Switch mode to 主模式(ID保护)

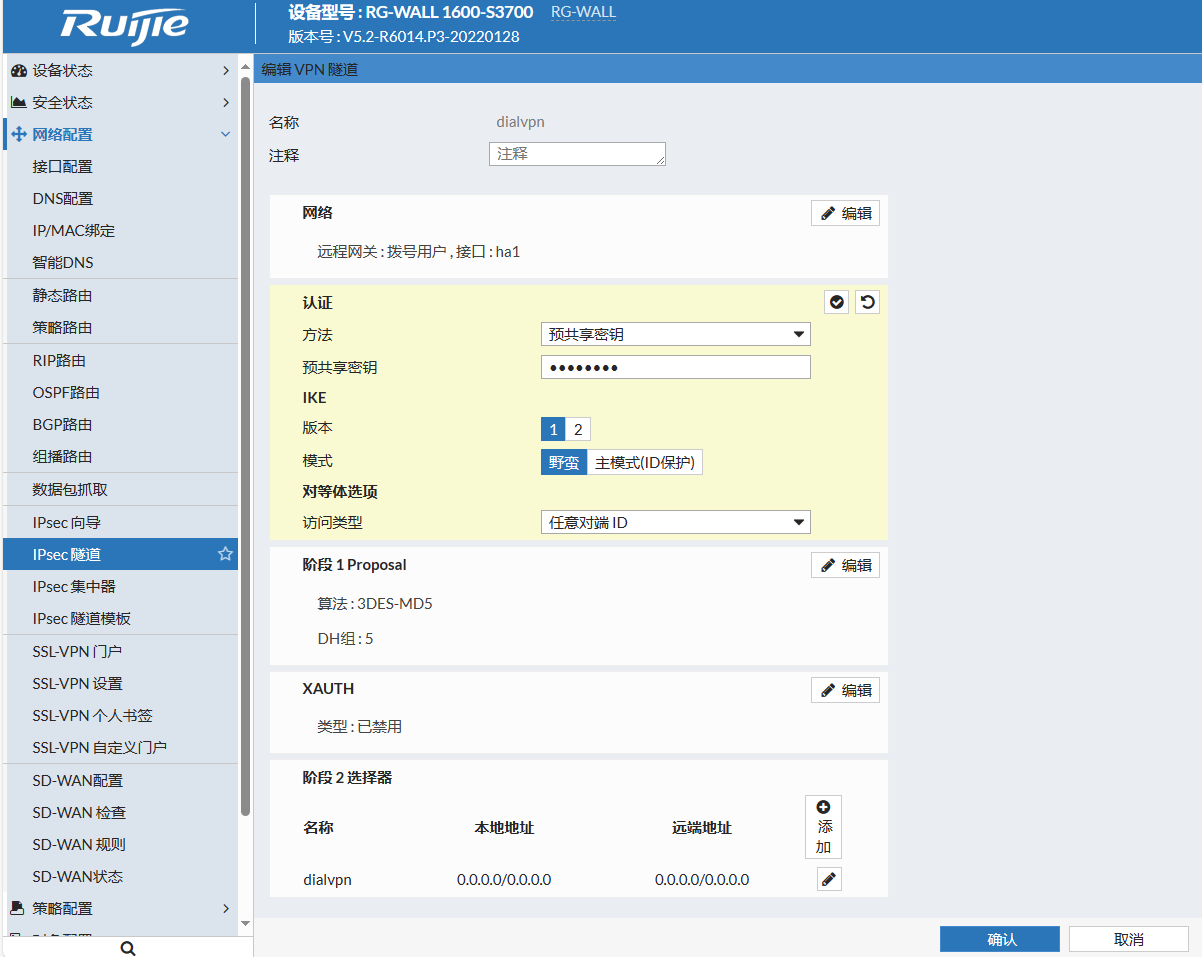coord(645,462)
